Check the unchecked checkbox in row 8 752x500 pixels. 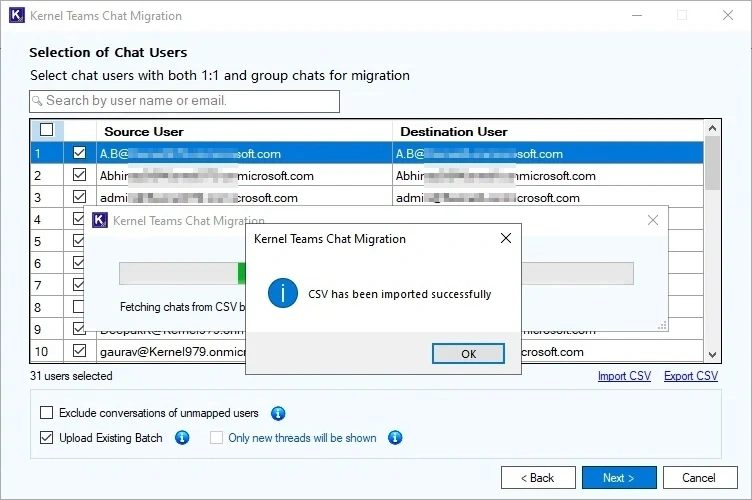pyautogui.click(x=79, y=307)
